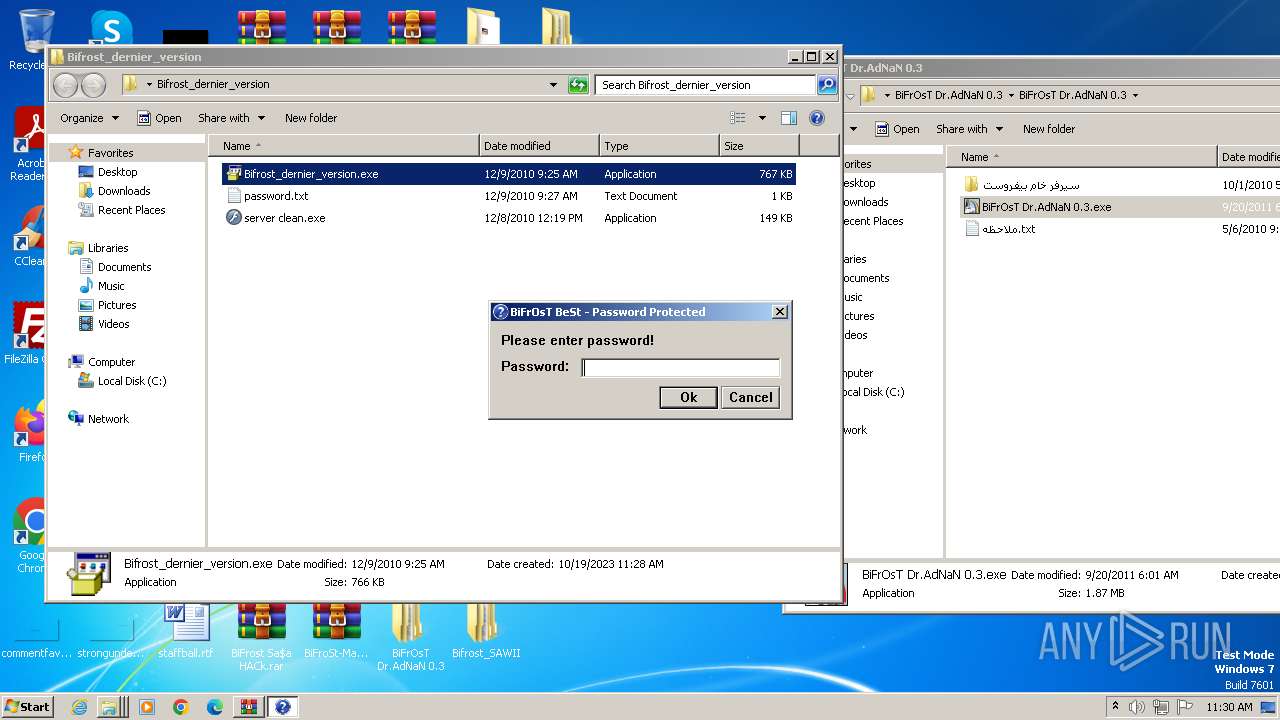Open BiFrost Sa$a HACk.rar desktop archive
This screenshot has height=720, width=1280.
pyautogui.click(x=262, y=636)
